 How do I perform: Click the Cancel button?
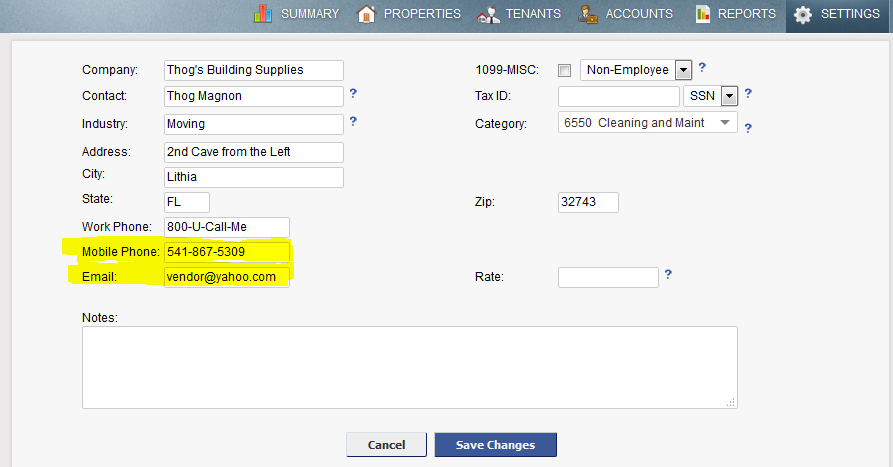[386, 445]
